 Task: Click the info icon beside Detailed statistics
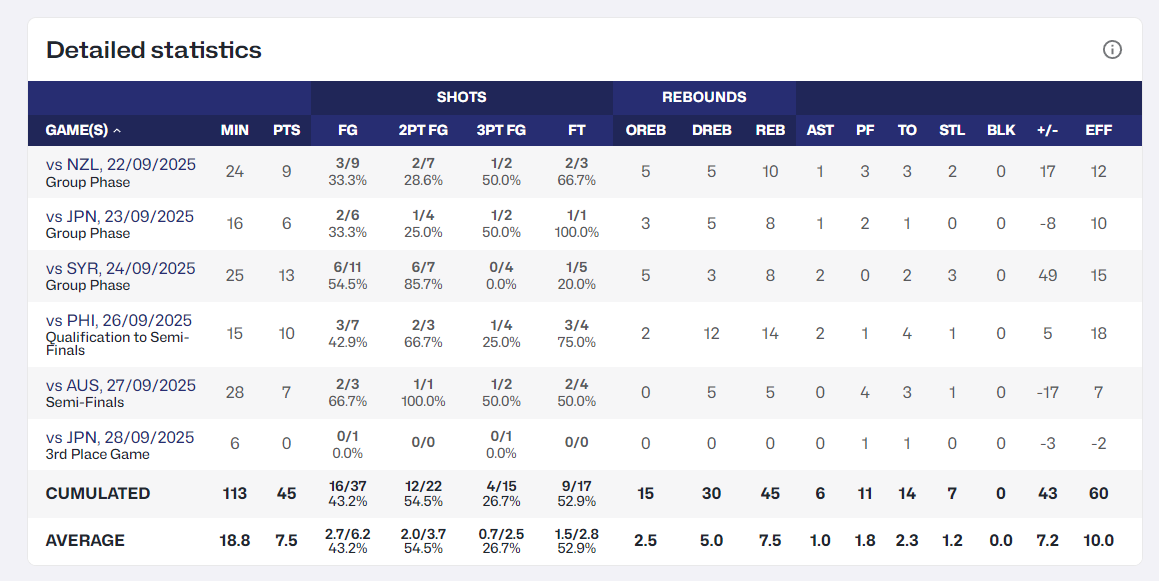(1112, 50)
